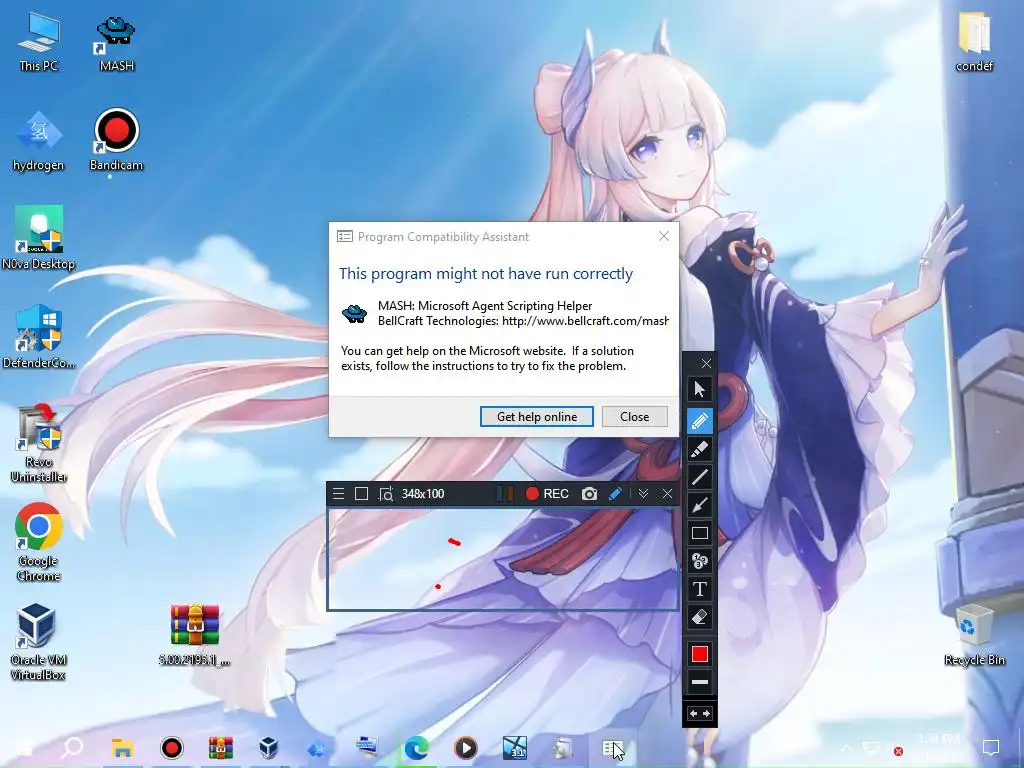Toggle the drawing mode pencil icon
Viewport: 1024px width, 768px height.
click(615, 494)
